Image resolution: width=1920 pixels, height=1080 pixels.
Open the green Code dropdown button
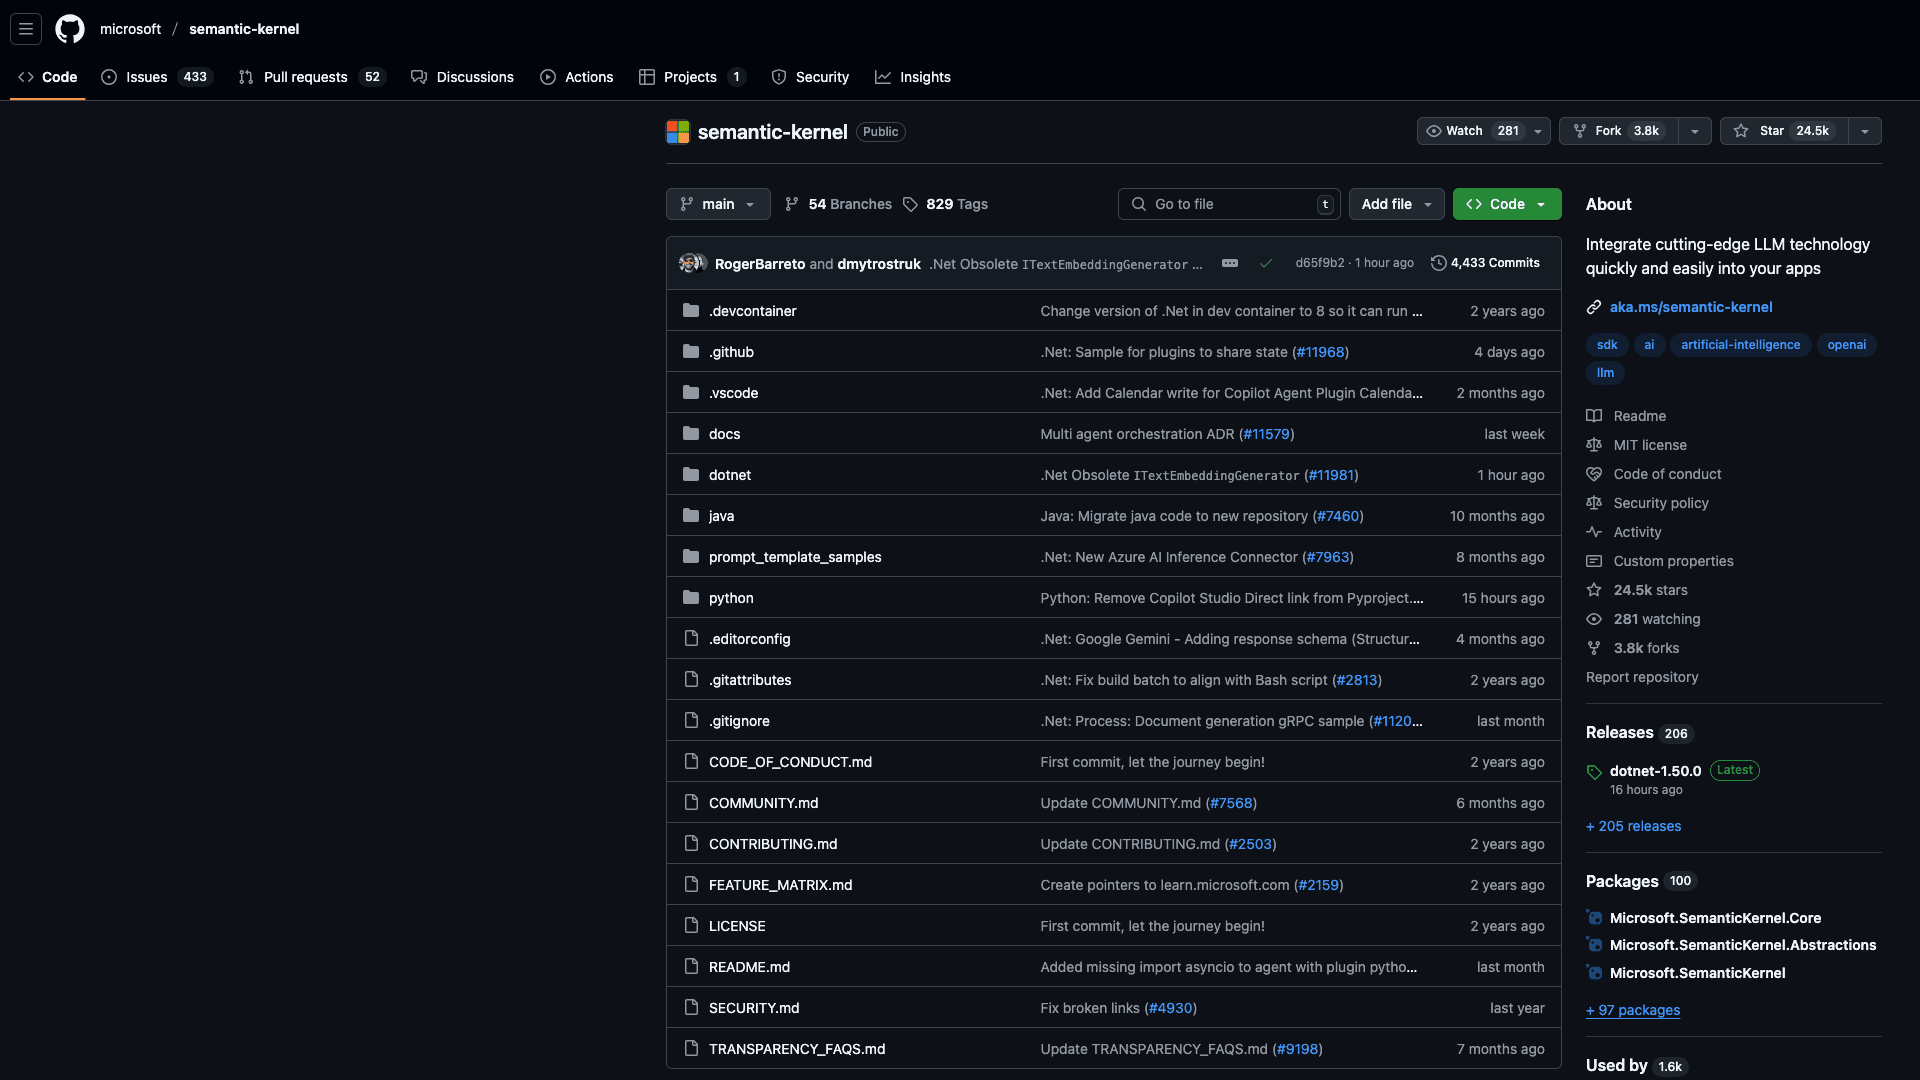(x=1506, y=204)
